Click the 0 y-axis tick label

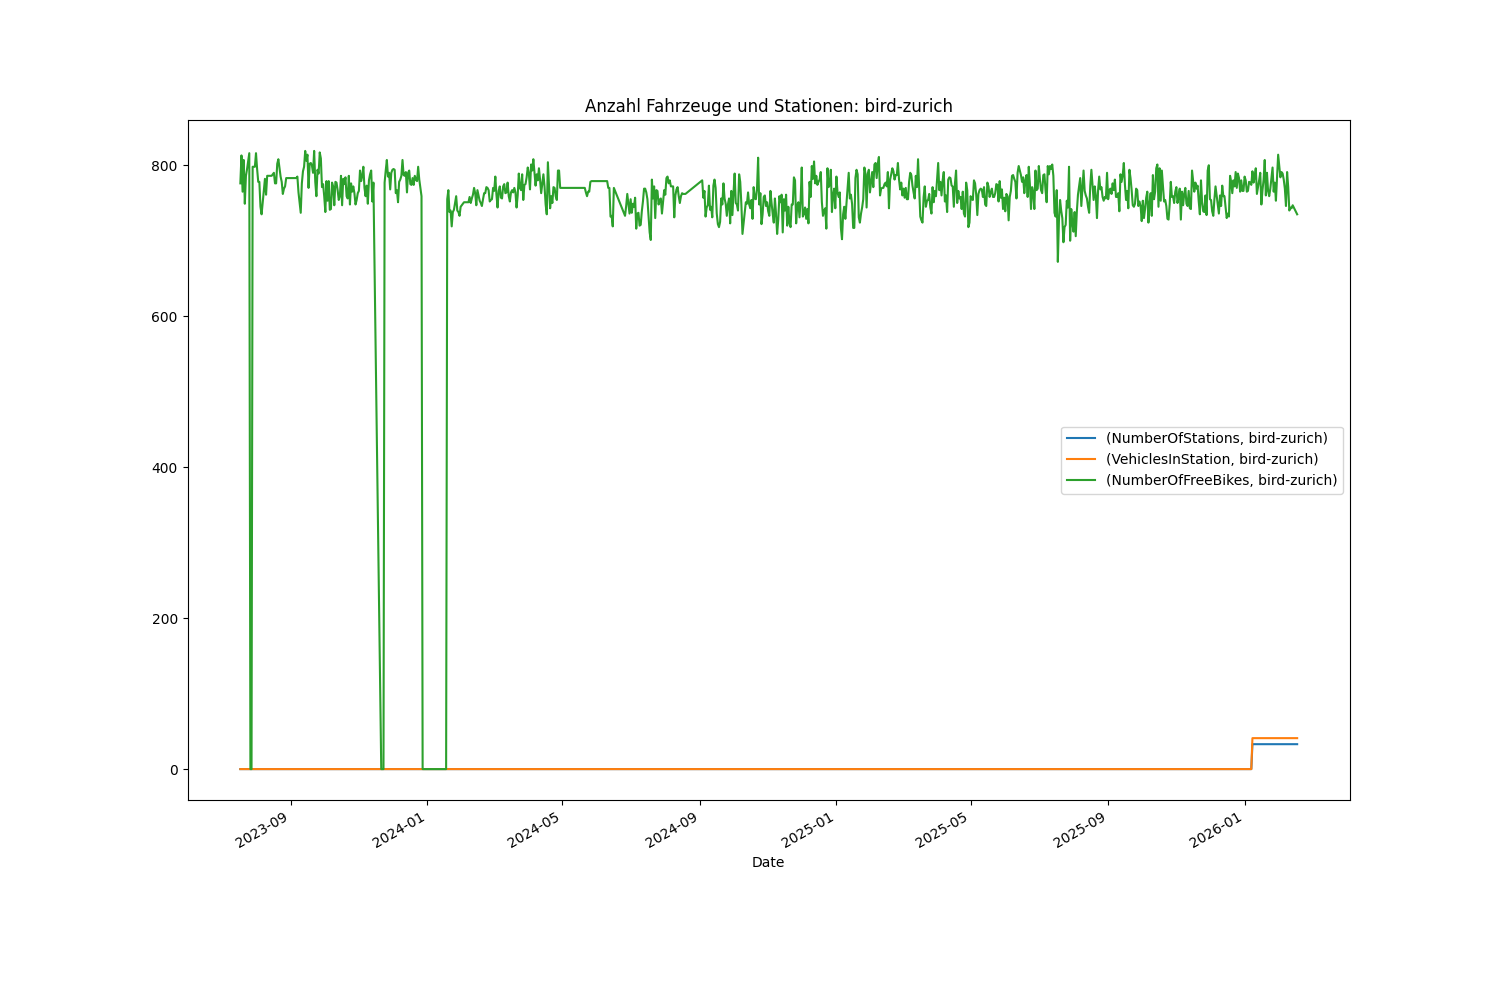pyautogui.click(x=174, y=770)
